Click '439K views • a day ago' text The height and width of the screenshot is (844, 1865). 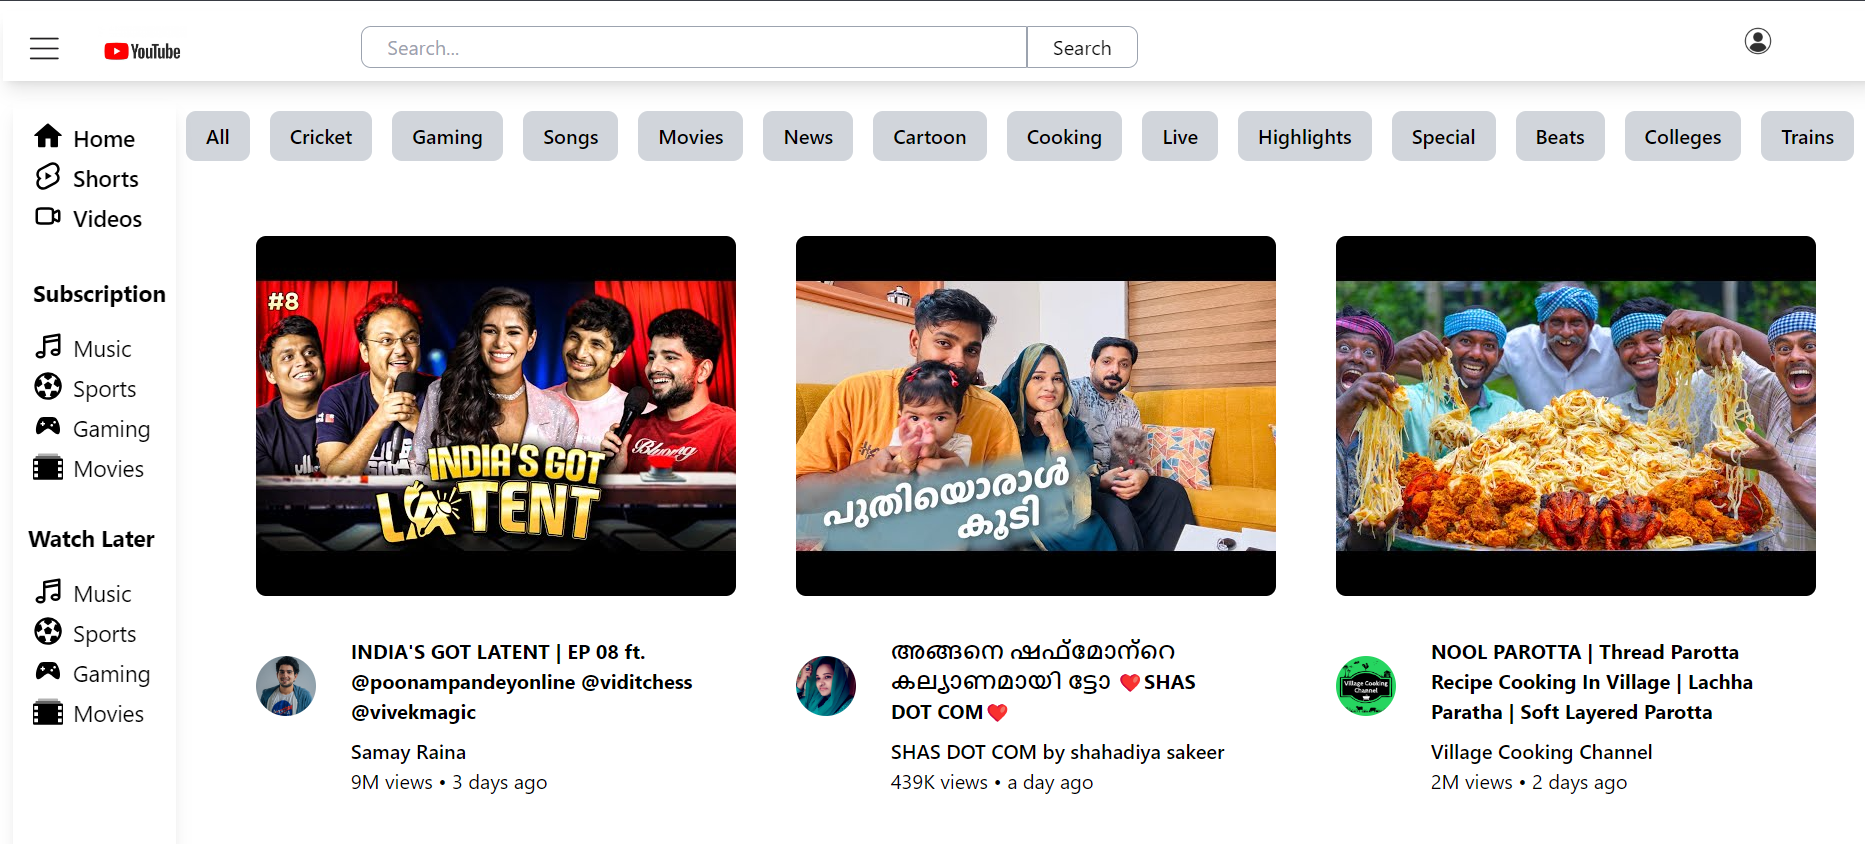click(x=992, y=782)
